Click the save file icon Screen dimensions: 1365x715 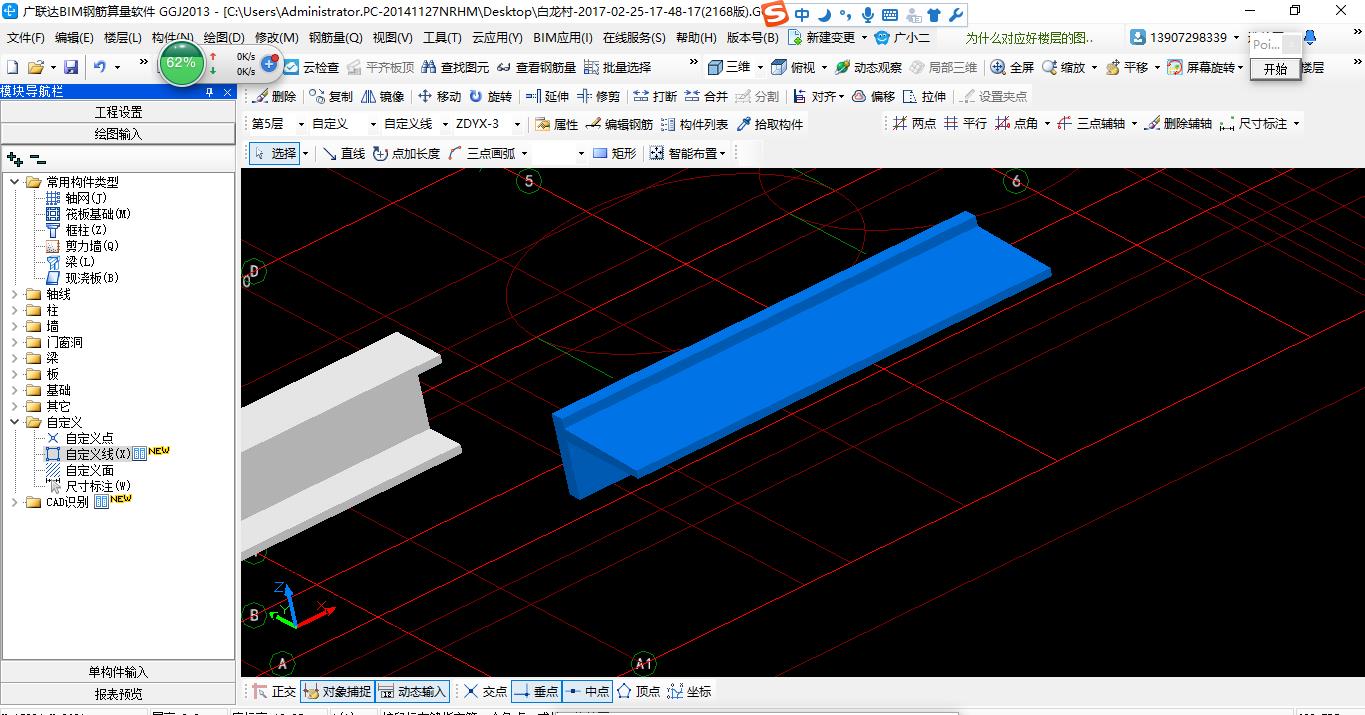point(71,67)
